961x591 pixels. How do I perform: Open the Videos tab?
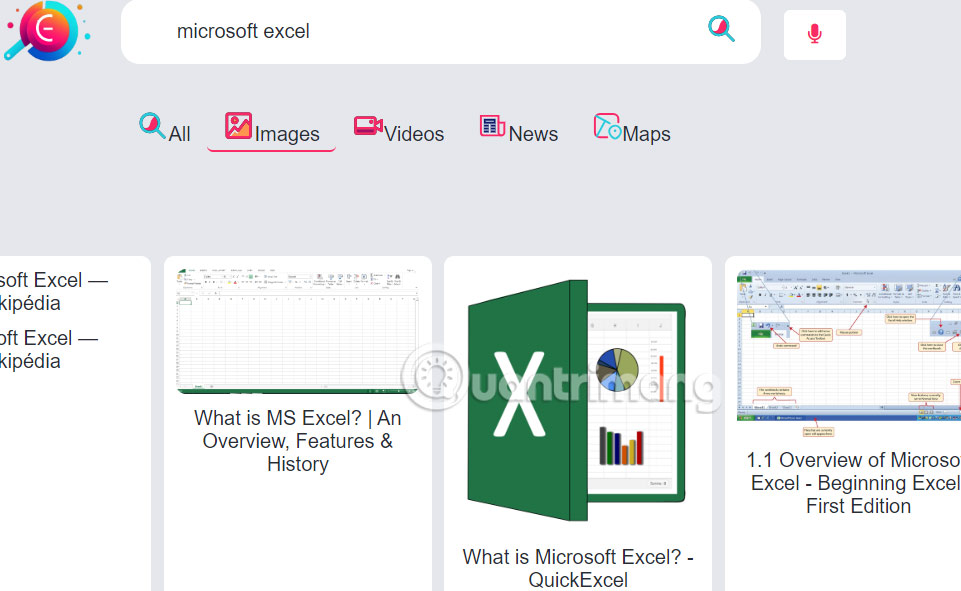point(398,129)
